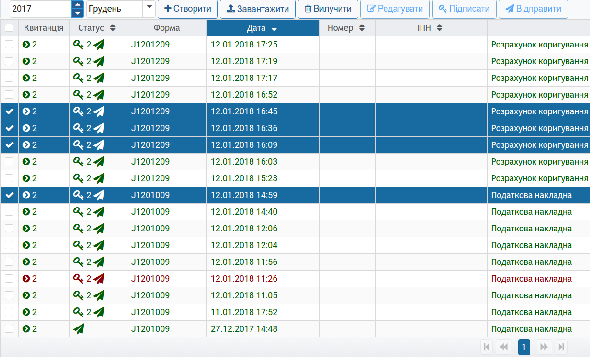Click sent paper-plane icon in the 12.01.2018 16:36 row

click(x=99, y=128)
